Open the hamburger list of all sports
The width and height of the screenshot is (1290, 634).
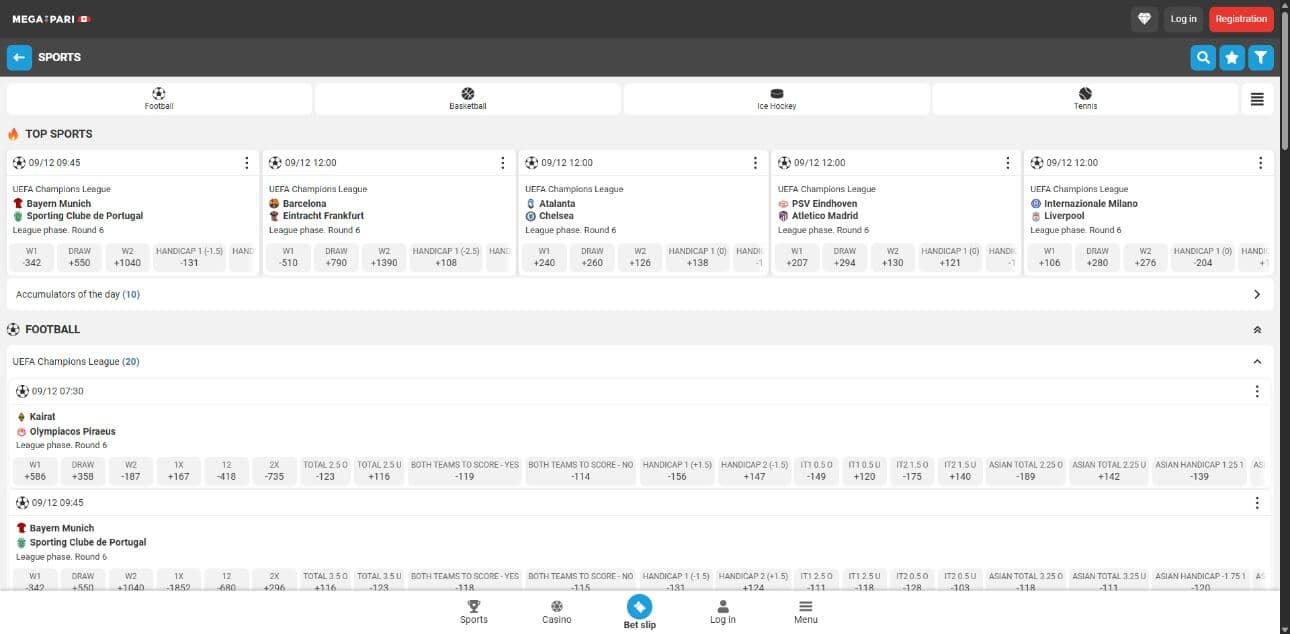tap(1257, 99)
